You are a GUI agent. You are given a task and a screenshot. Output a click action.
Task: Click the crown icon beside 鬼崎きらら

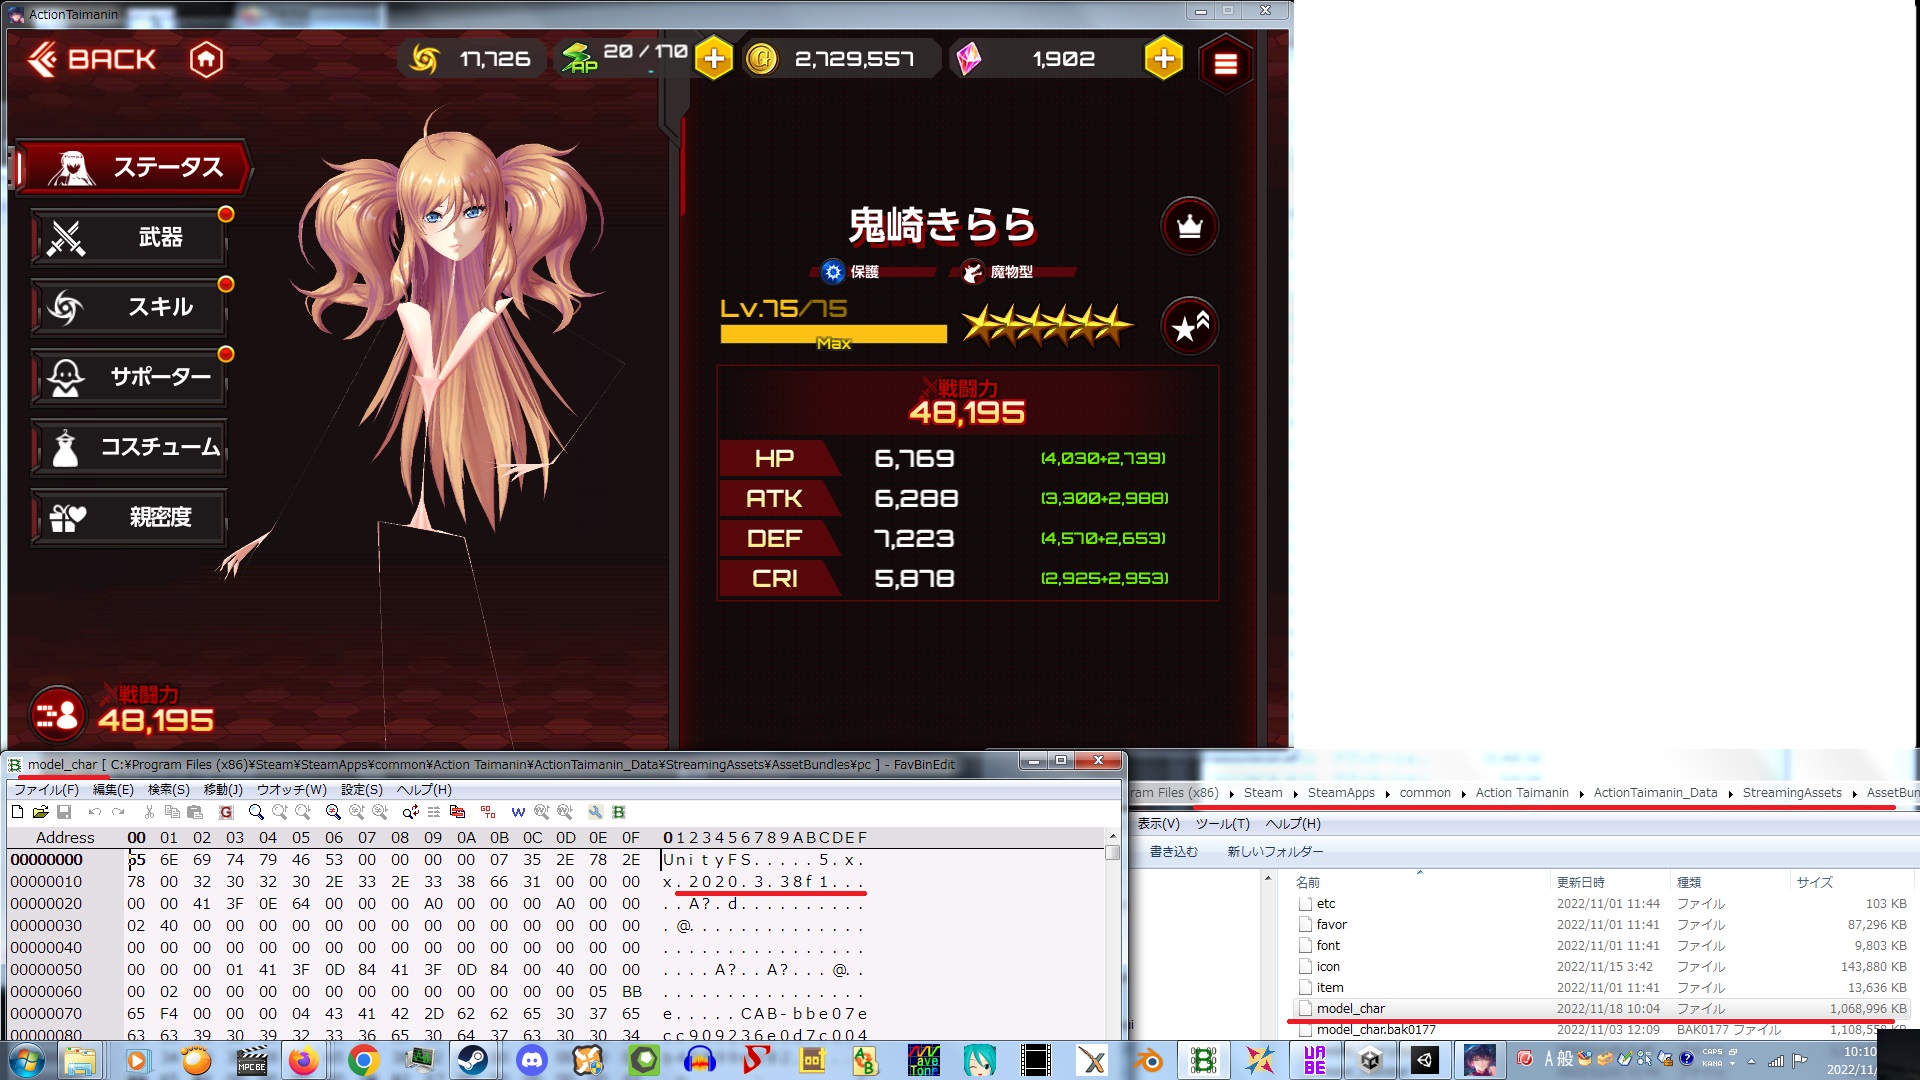coord(1189,226)
